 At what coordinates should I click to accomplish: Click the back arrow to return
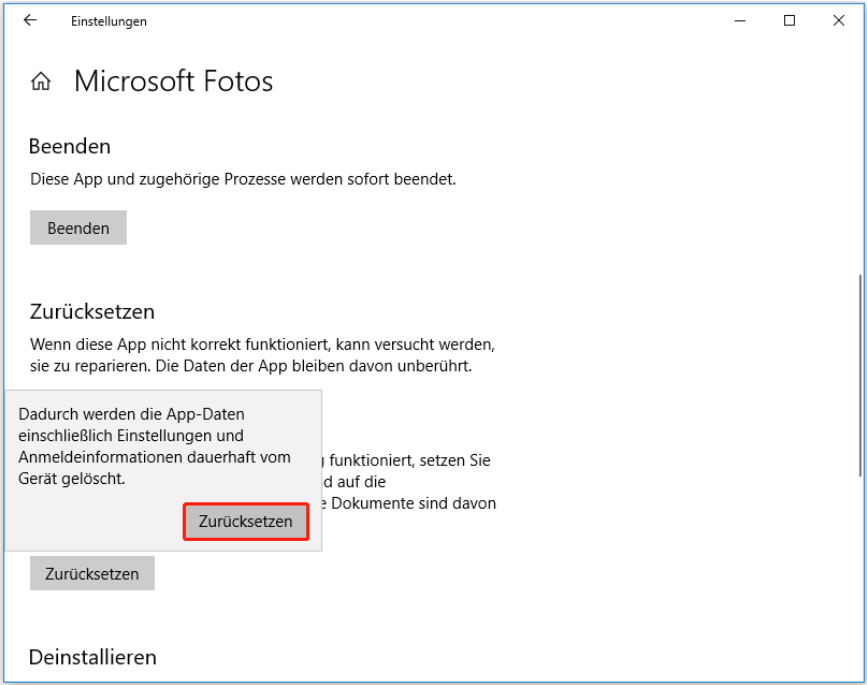29,20
